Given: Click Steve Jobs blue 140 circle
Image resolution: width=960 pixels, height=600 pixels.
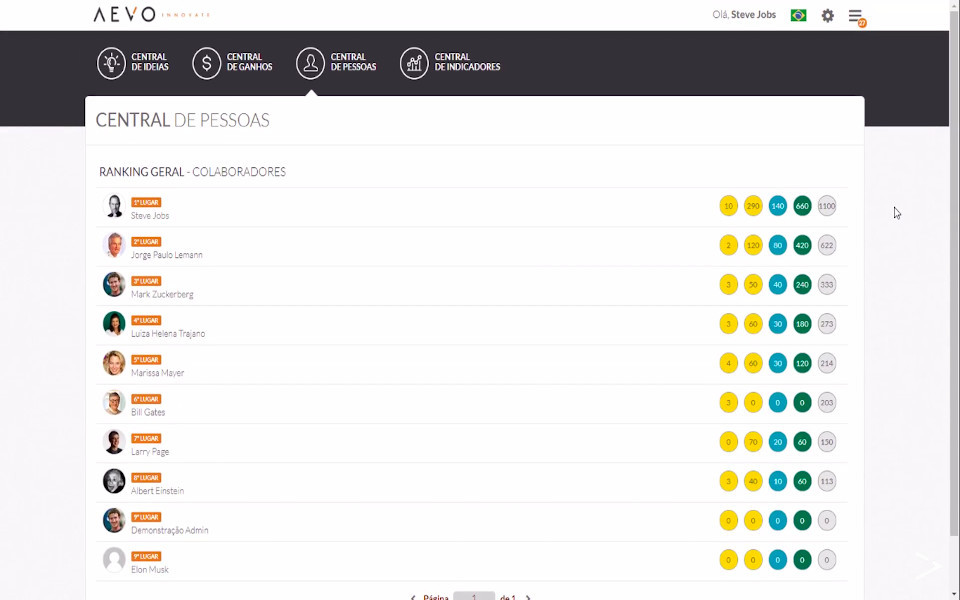Looking at the screenshot, I should coord(778,206).
